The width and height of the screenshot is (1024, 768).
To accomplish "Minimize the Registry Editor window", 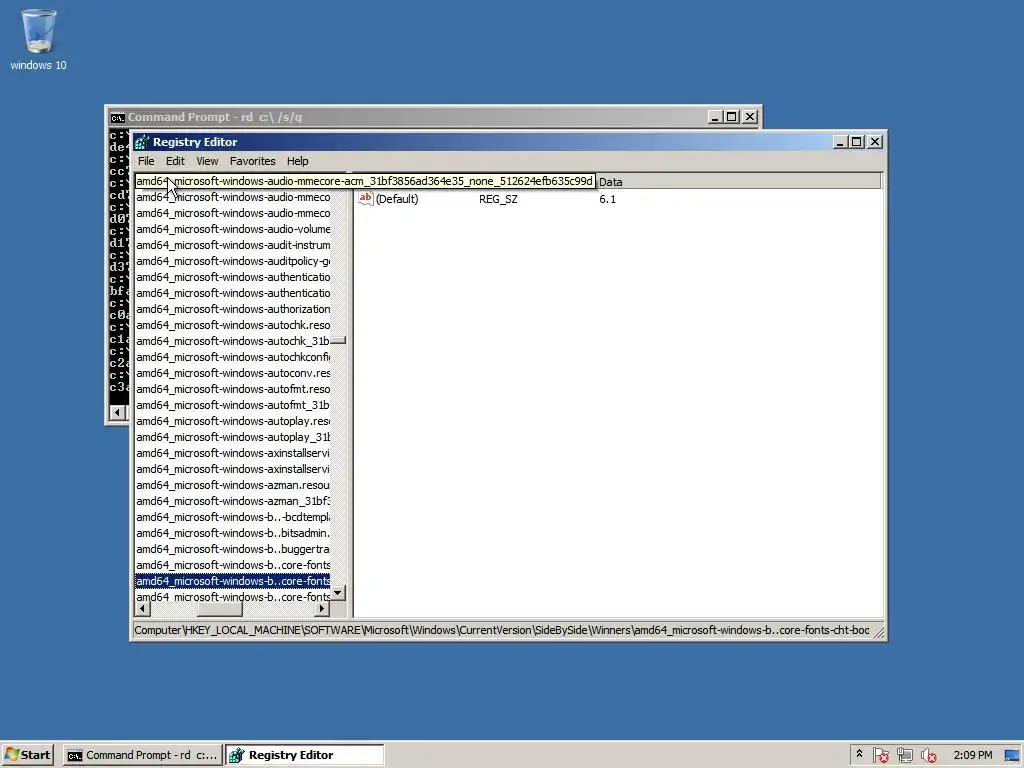I will 840,142.
